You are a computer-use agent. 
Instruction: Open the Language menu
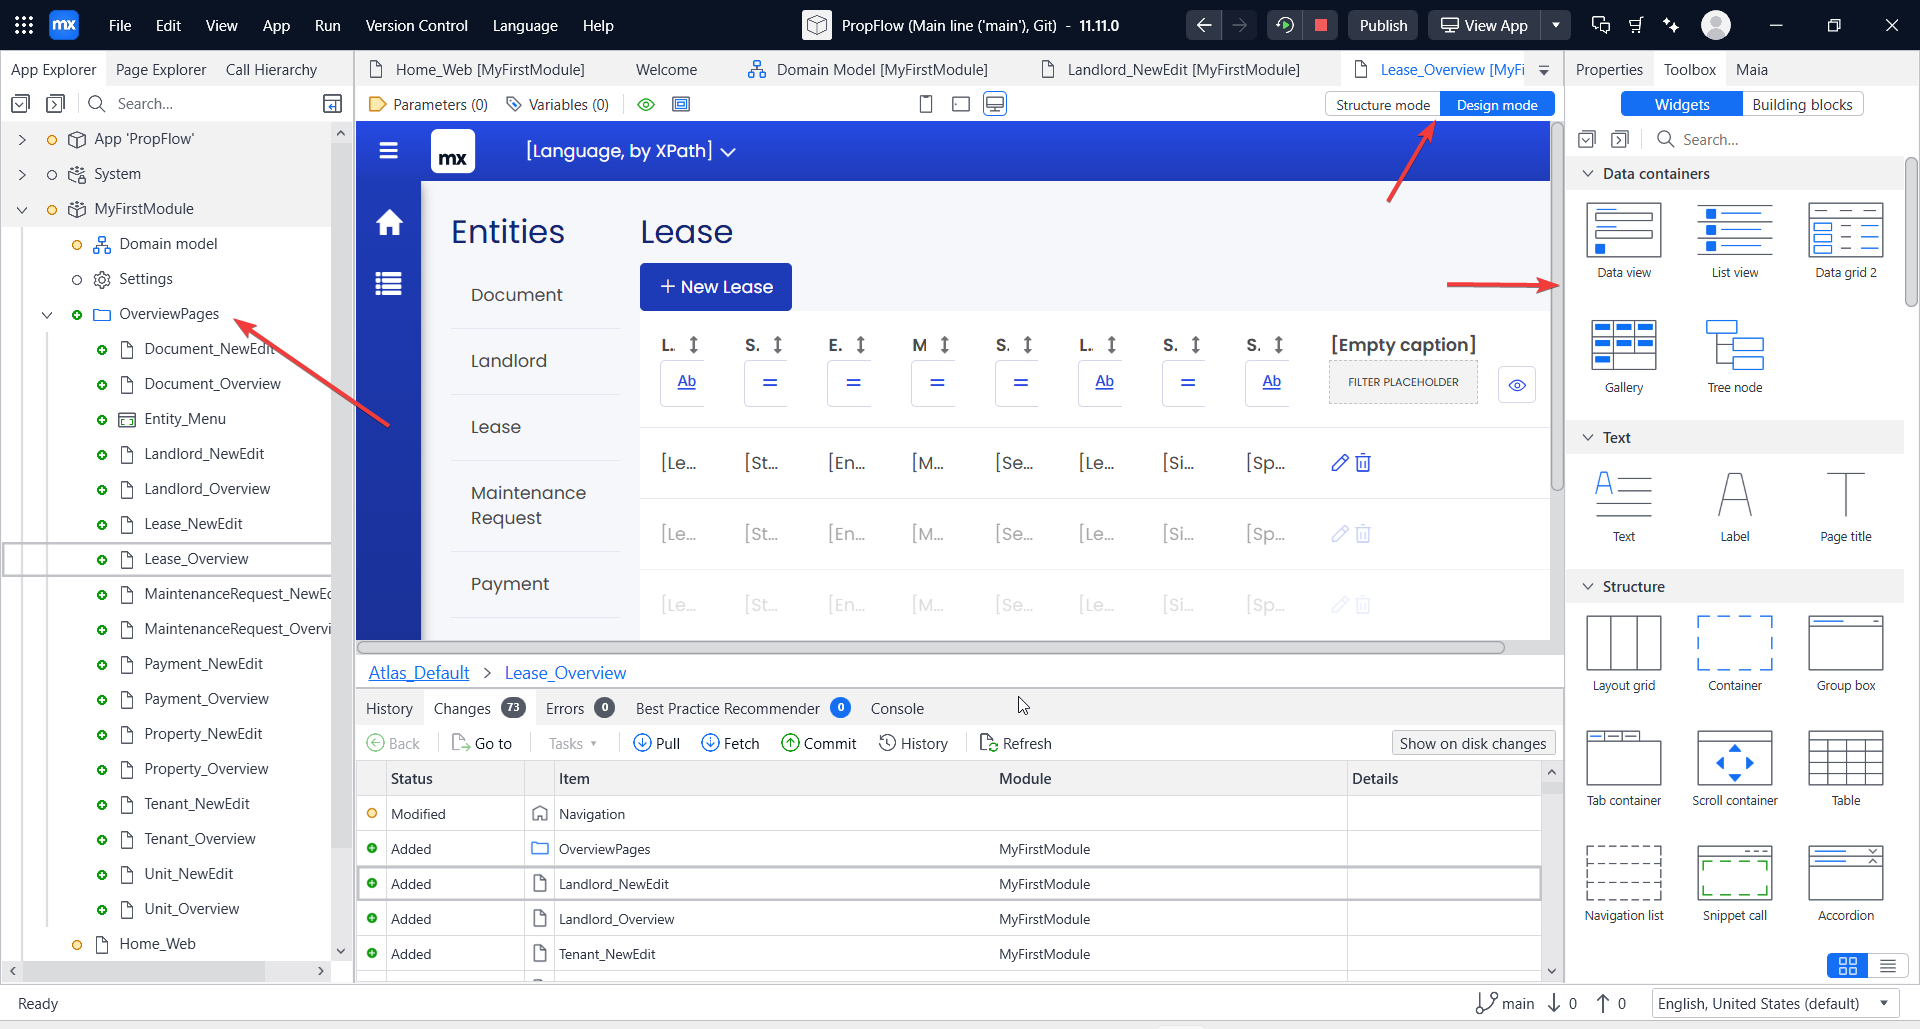point(525,25)
